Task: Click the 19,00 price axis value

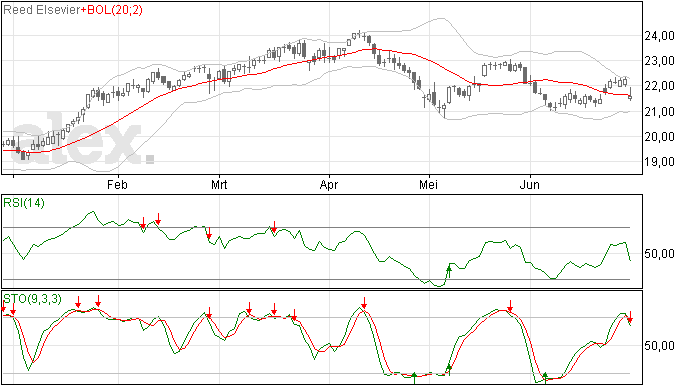Action: (x=659, y=162)
